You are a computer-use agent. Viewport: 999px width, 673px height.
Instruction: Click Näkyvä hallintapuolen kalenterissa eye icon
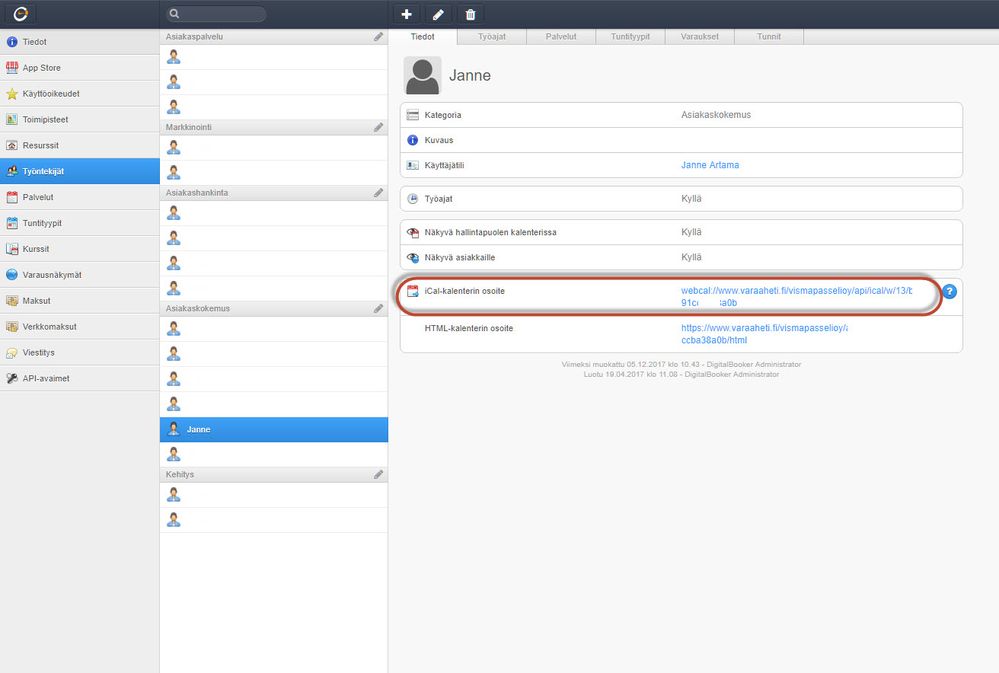[x=413, y=233]
